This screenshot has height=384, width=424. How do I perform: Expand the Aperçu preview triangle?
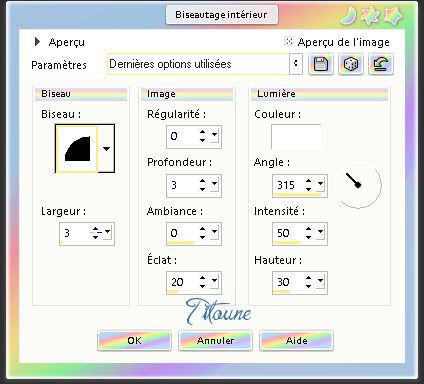tap(37, 42)
